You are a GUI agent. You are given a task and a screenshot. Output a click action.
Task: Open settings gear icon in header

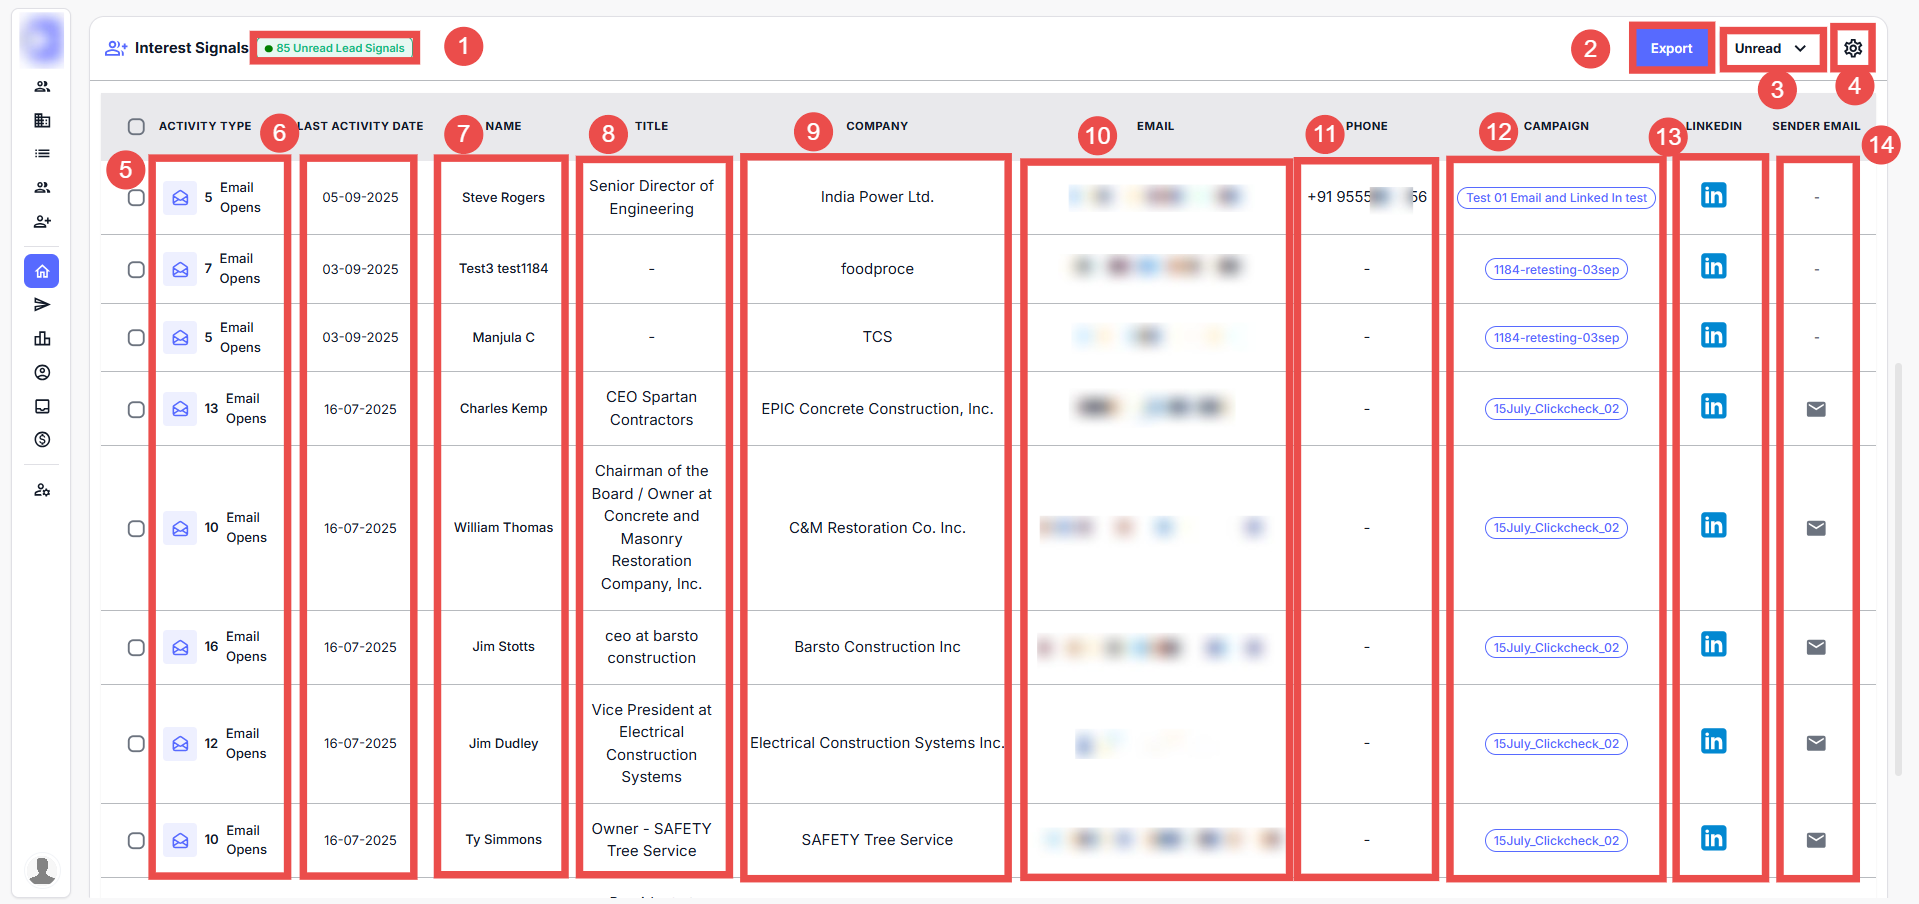pos(1852,48)
